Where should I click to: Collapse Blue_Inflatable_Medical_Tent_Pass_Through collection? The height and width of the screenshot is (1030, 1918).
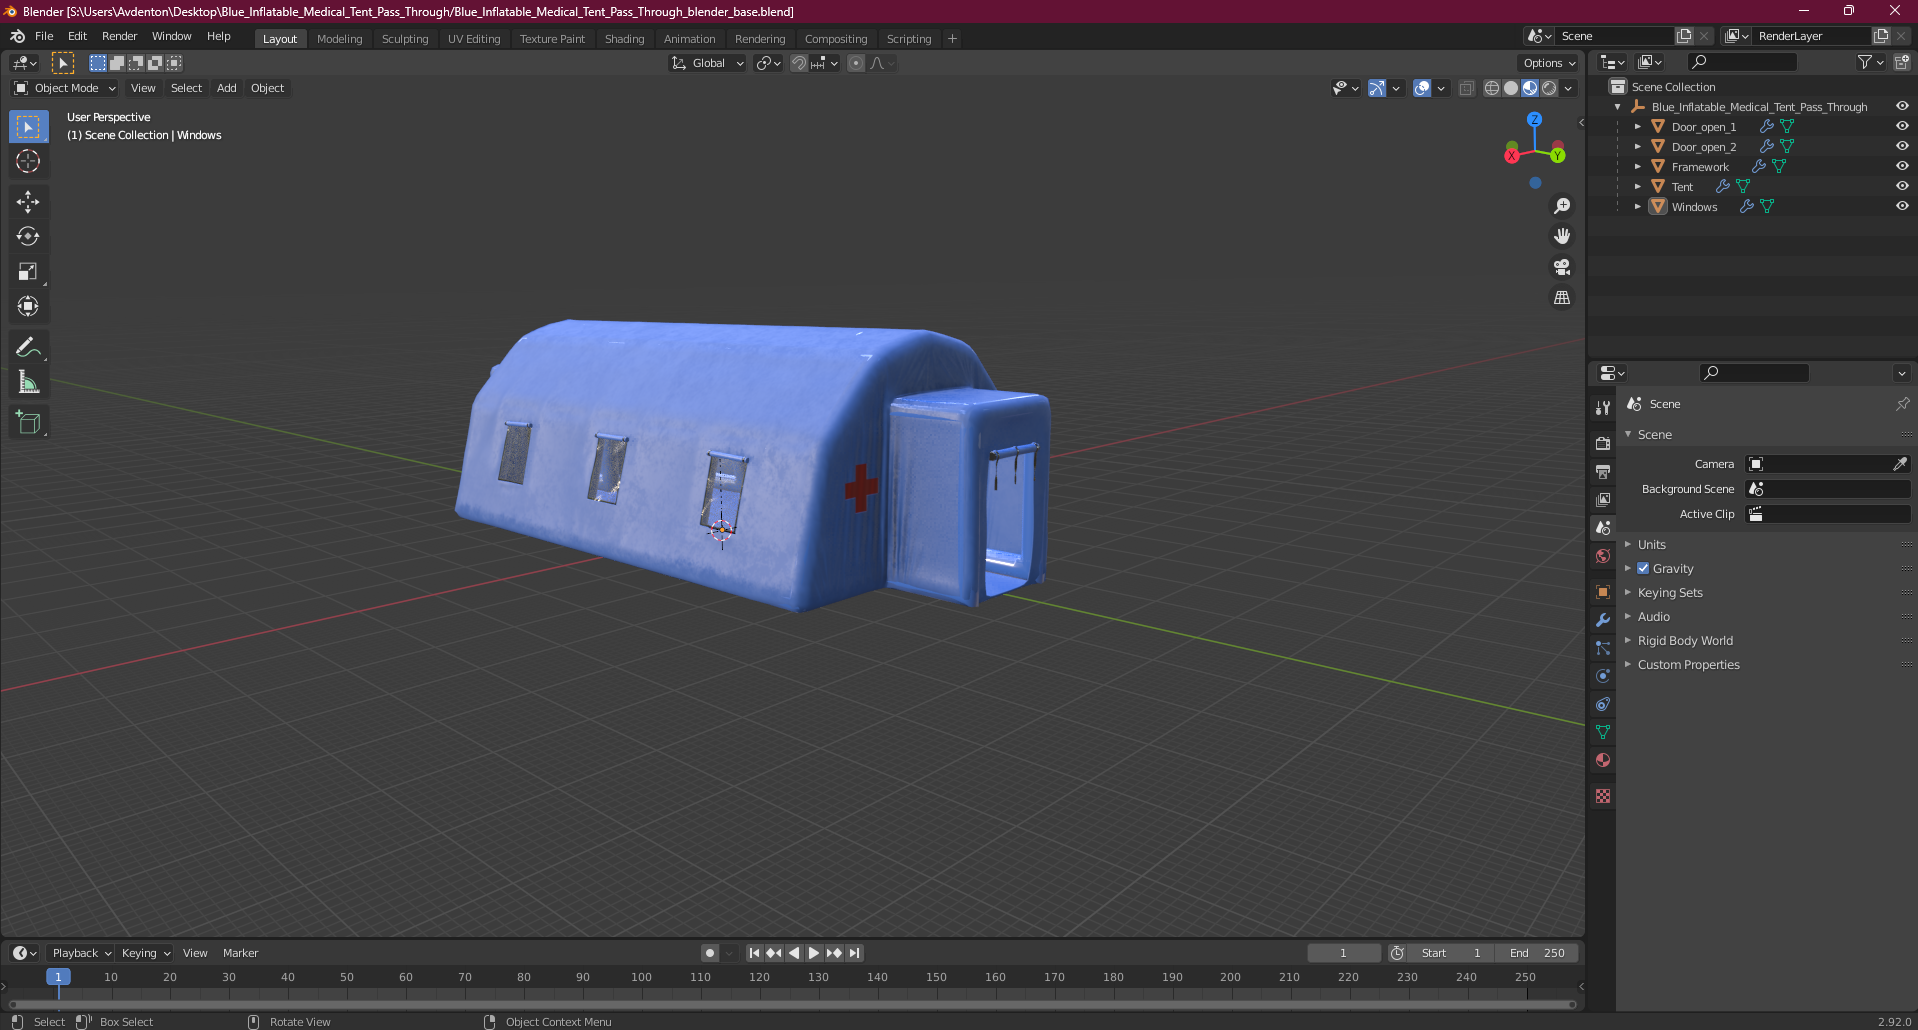[x=1618, y=107]
